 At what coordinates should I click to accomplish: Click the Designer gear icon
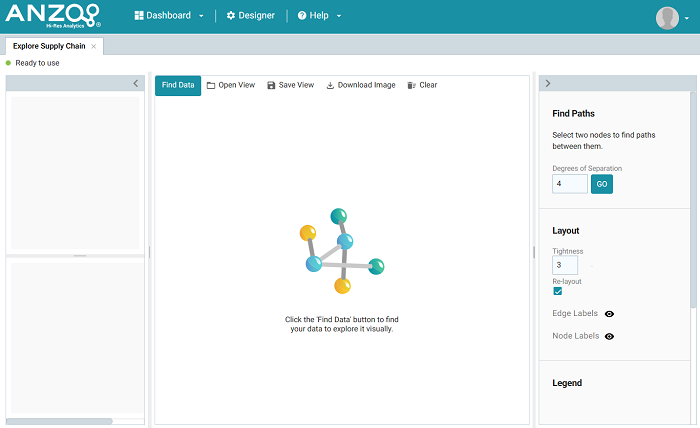pyautogui.click(x=231, y=16)
